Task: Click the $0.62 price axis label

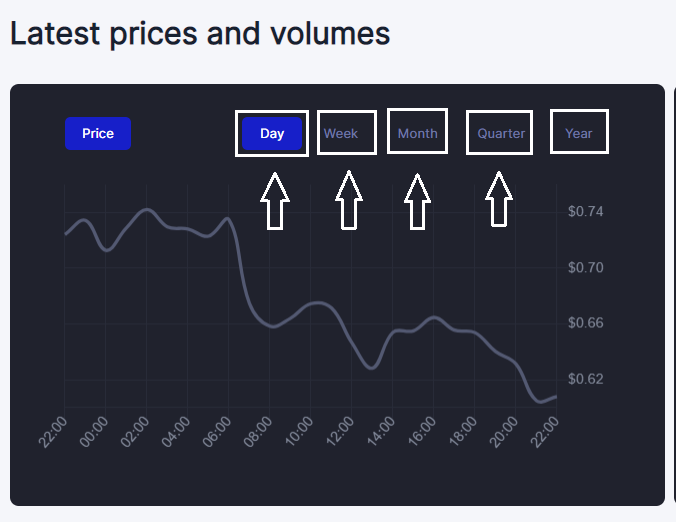Action: pos(585,379)
